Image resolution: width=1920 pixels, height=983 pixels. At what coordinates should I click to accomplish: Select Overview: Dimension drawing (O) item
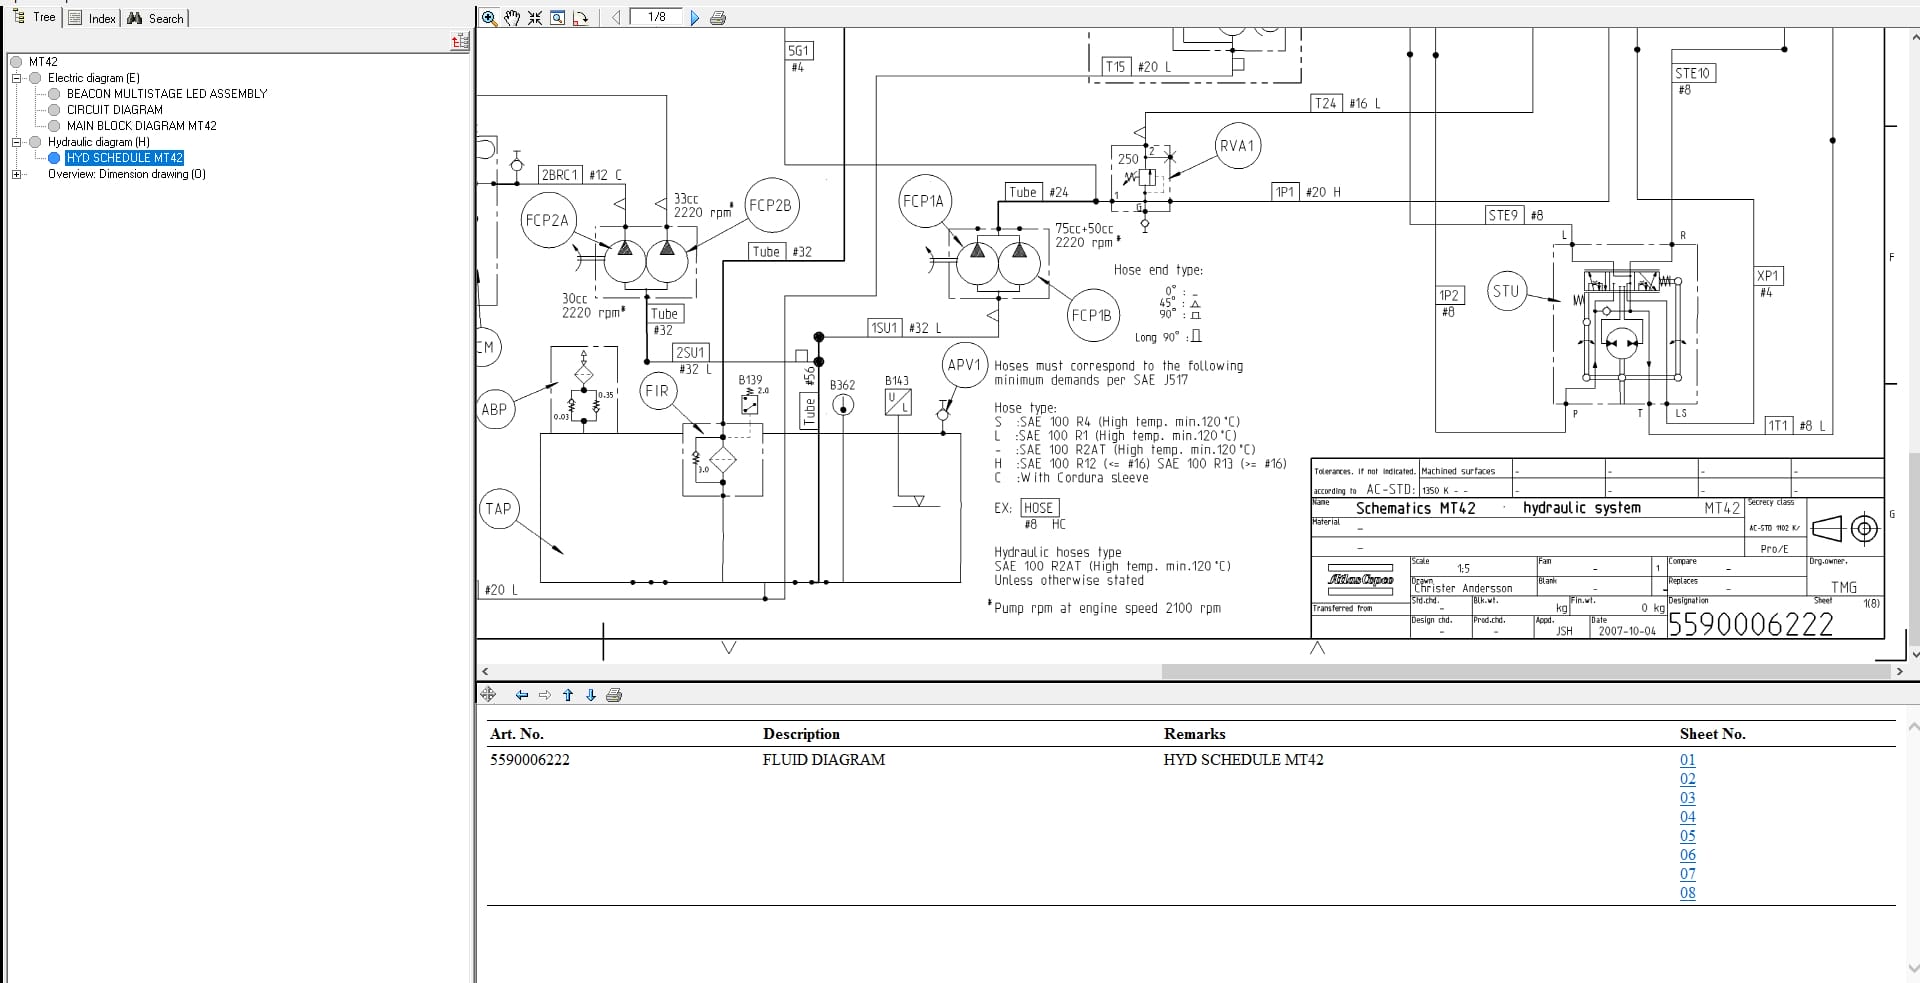pos(127,174)
